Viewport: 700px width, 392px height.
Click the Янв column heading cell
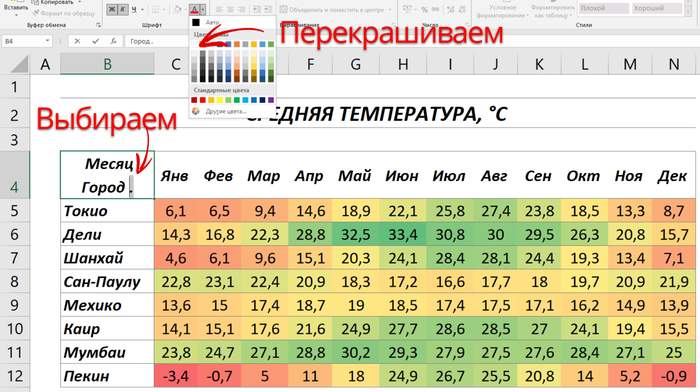(x=175, y=175)
